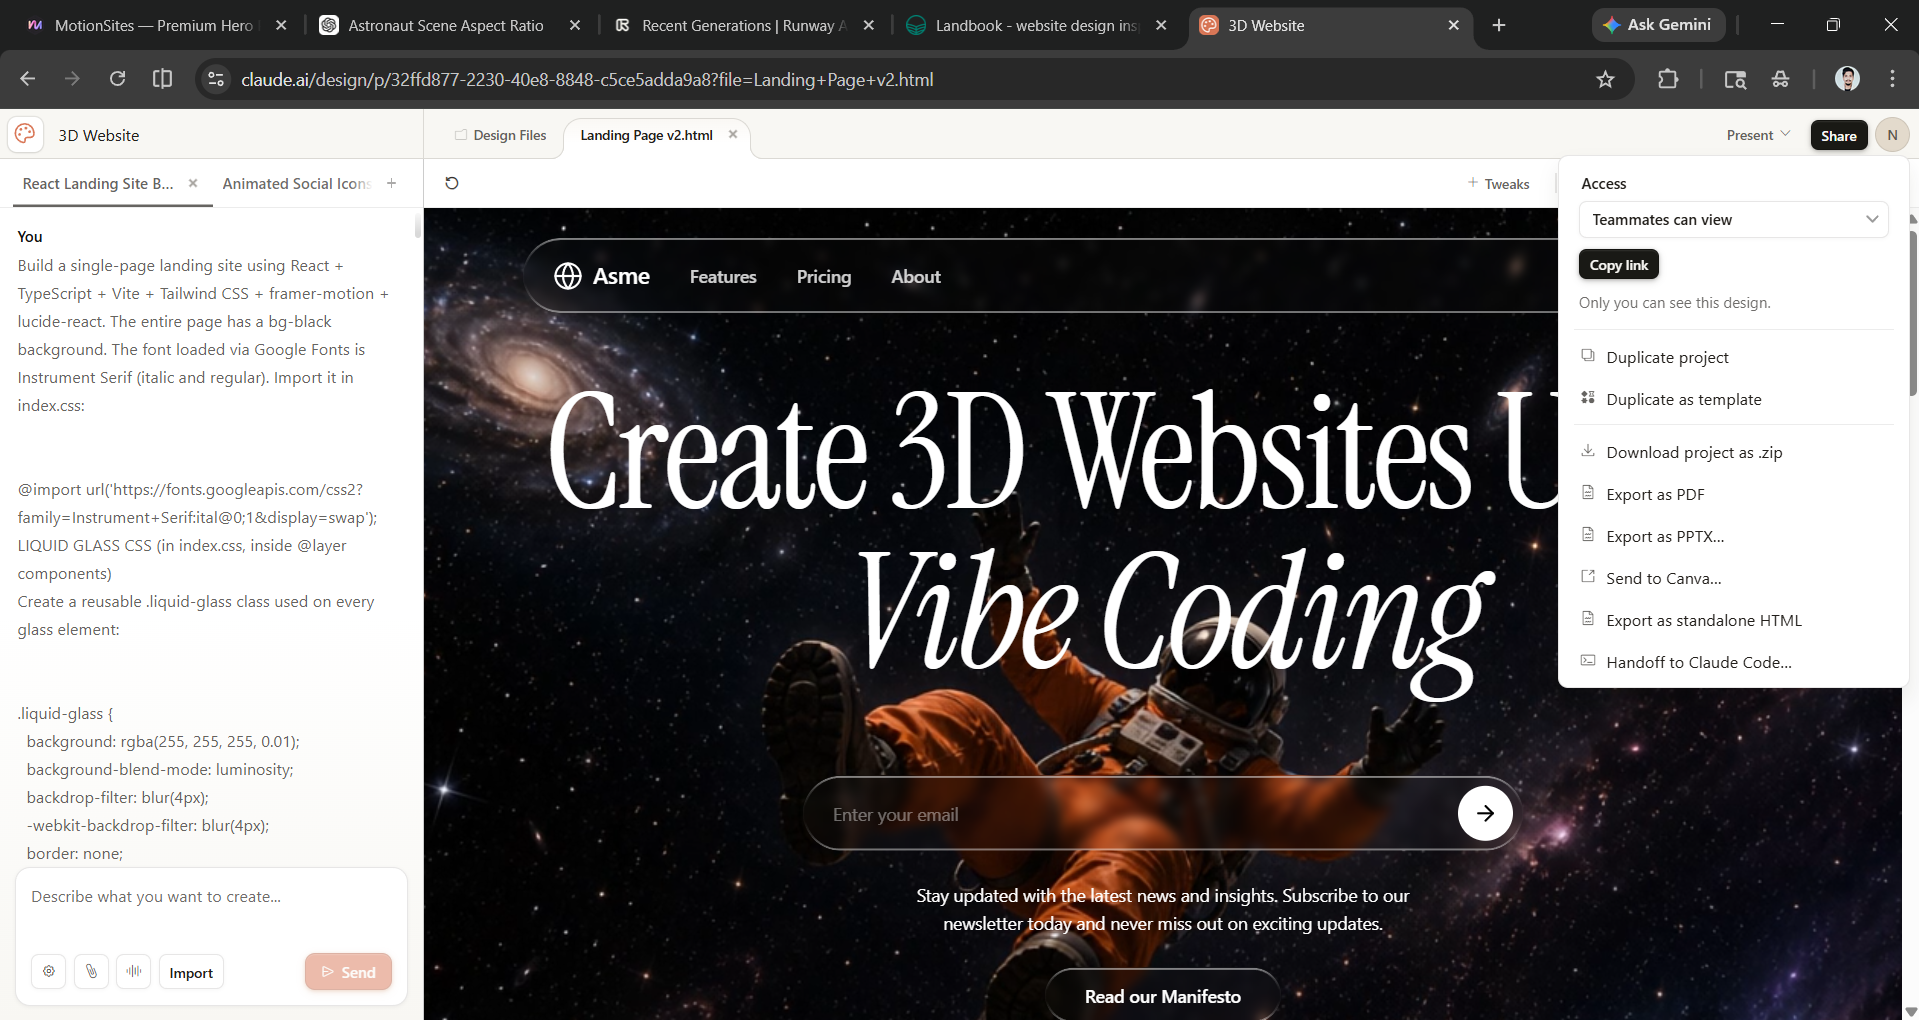Bookmark this page with the star
Image resolution: width=1919 pixels, height=1020 pixels.
point(1605,79)
